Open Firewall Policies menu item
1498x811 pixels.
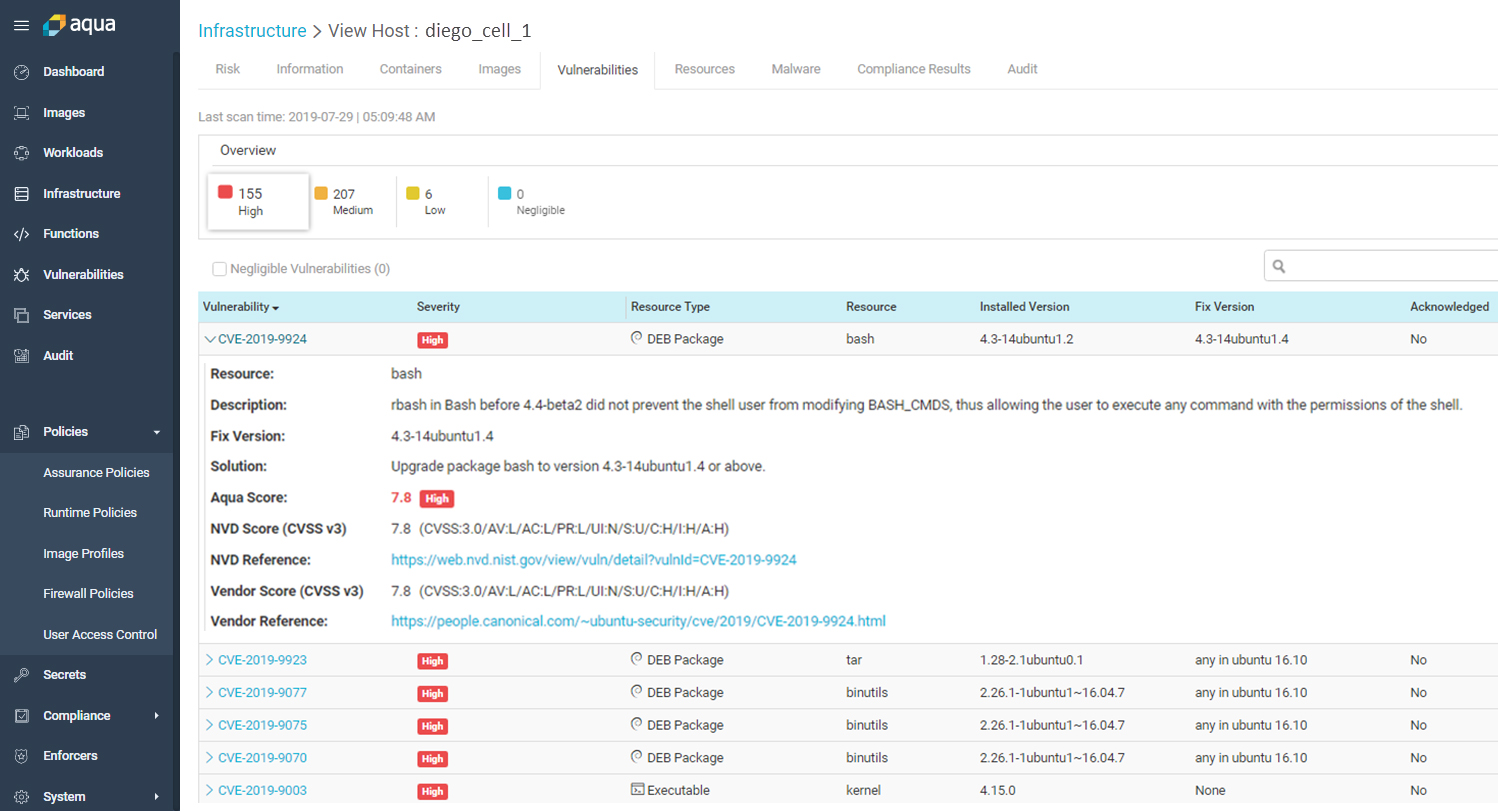(x=88, y=594)
